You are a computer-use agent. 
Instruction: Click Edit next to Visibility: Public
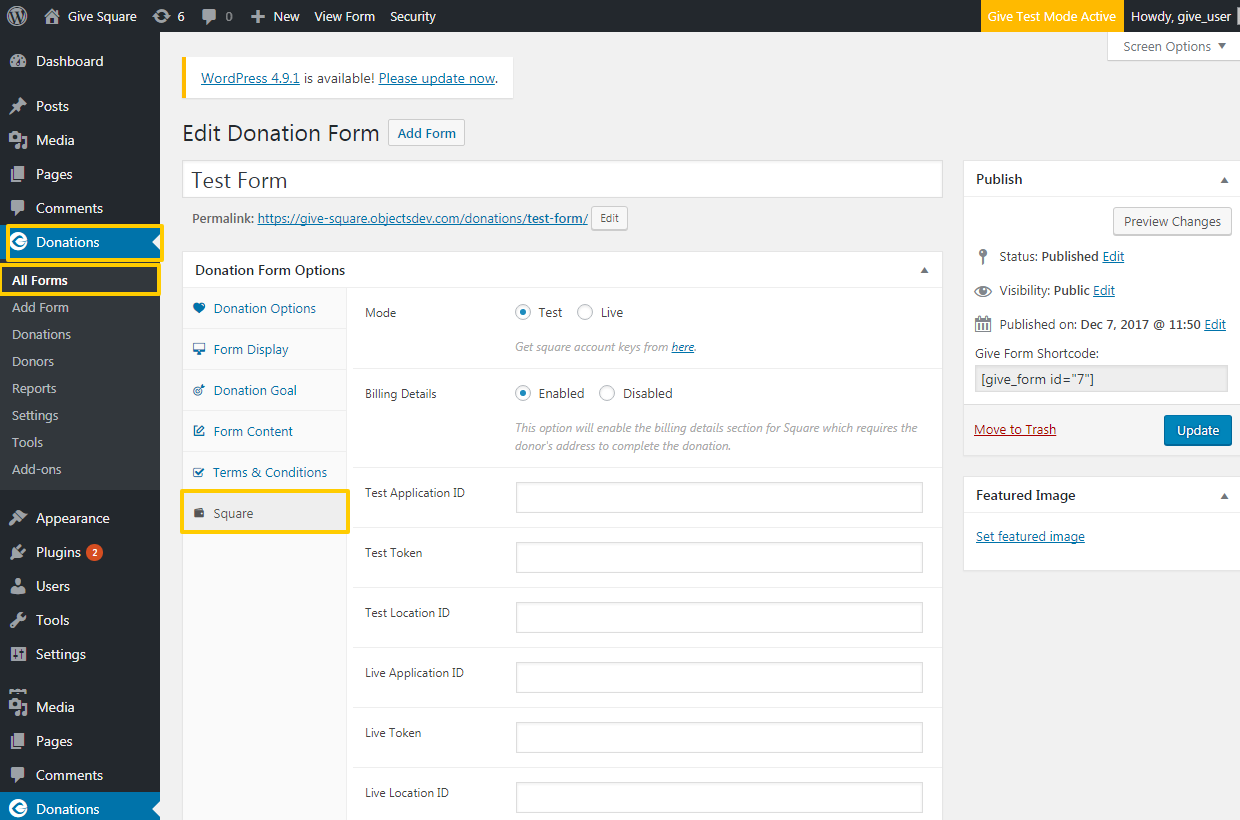[1104, 290]
